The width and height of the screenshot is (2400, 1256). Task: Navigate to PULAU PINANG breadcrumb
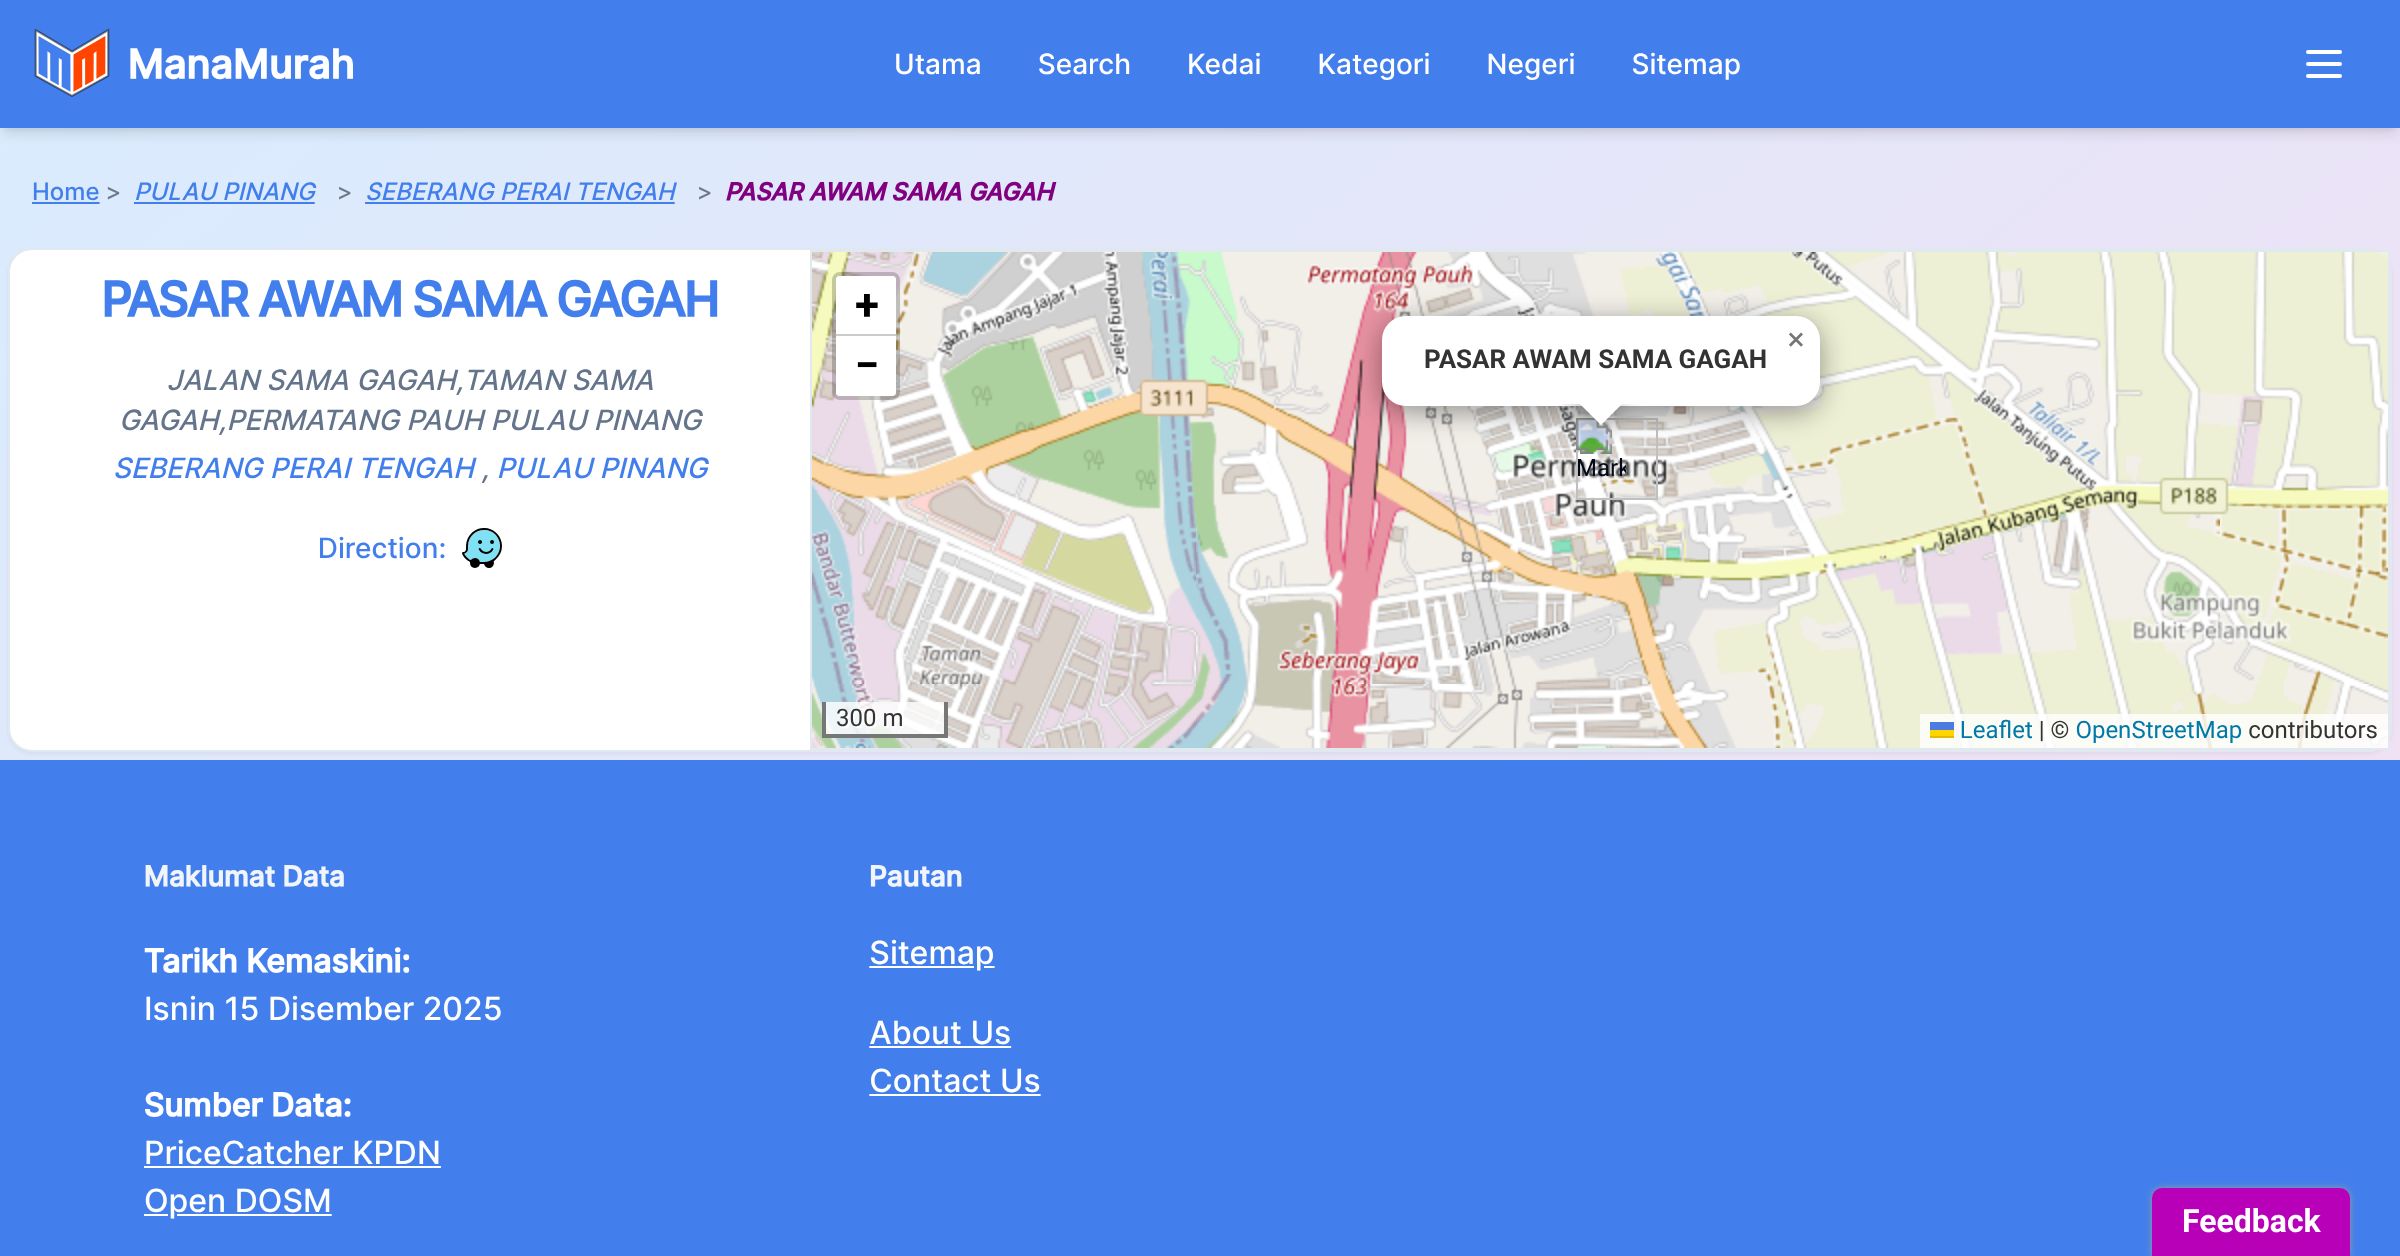pyautogui.click(x=225, y=191)
